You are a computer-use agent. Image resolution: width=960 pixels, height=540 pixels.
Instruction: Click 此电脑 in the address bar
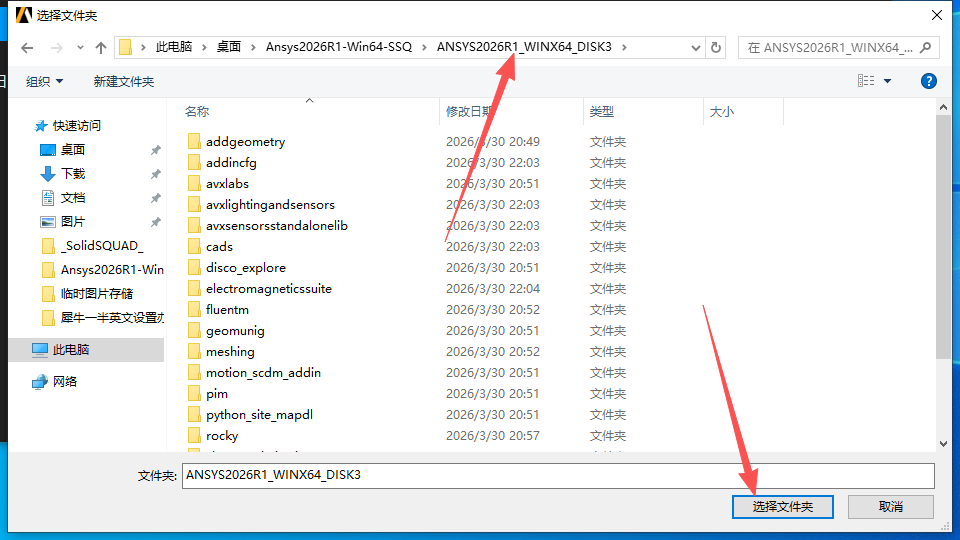pos(174,47)
